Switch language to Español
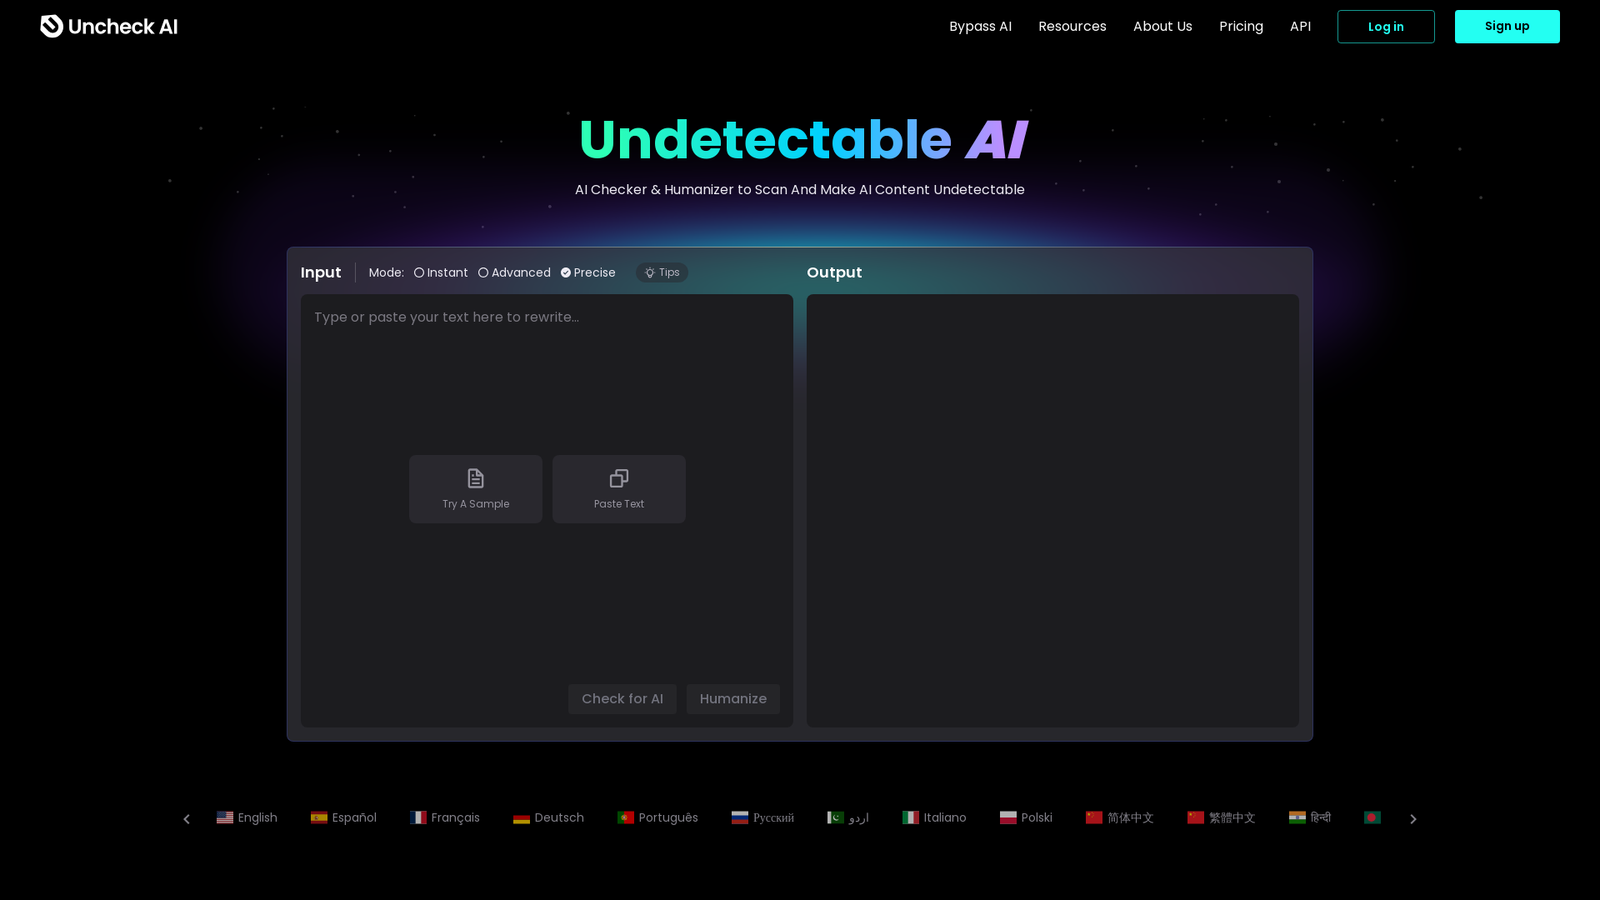This screenshot has height=900, width=1600. pos(343,818)
